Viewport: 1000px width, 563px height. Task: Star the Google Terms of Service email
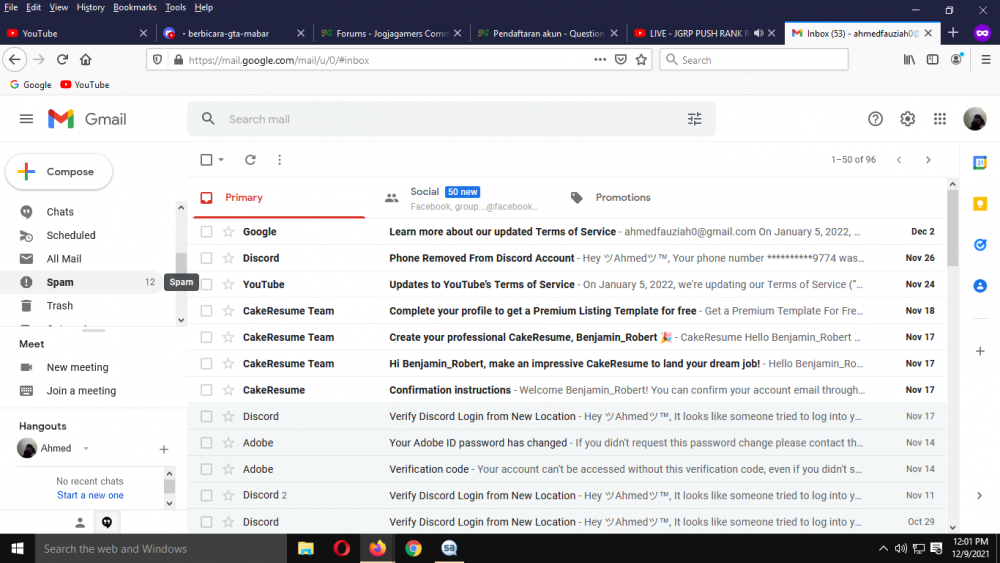[x=228, y=231]
